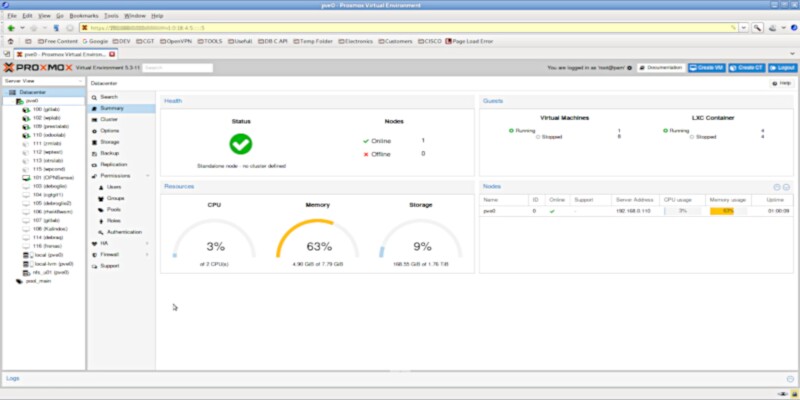Open the Window menu
Viewport: 800px width, 400px height.
tap(135, 16)
